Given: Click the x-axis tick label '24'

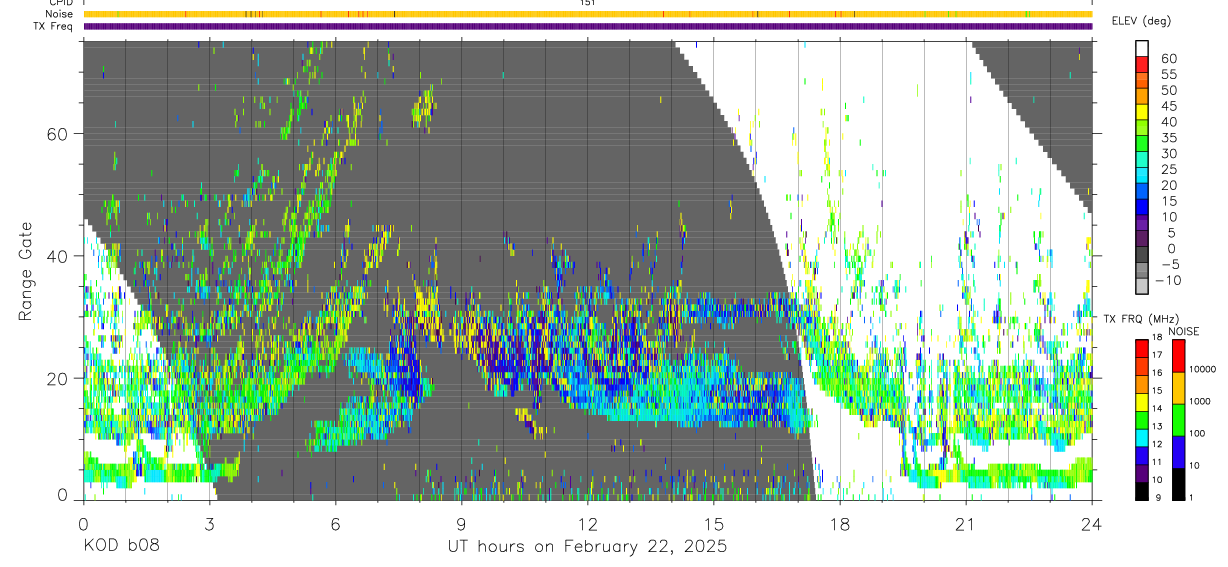Looking at the screenshot, I should 1092,523.
